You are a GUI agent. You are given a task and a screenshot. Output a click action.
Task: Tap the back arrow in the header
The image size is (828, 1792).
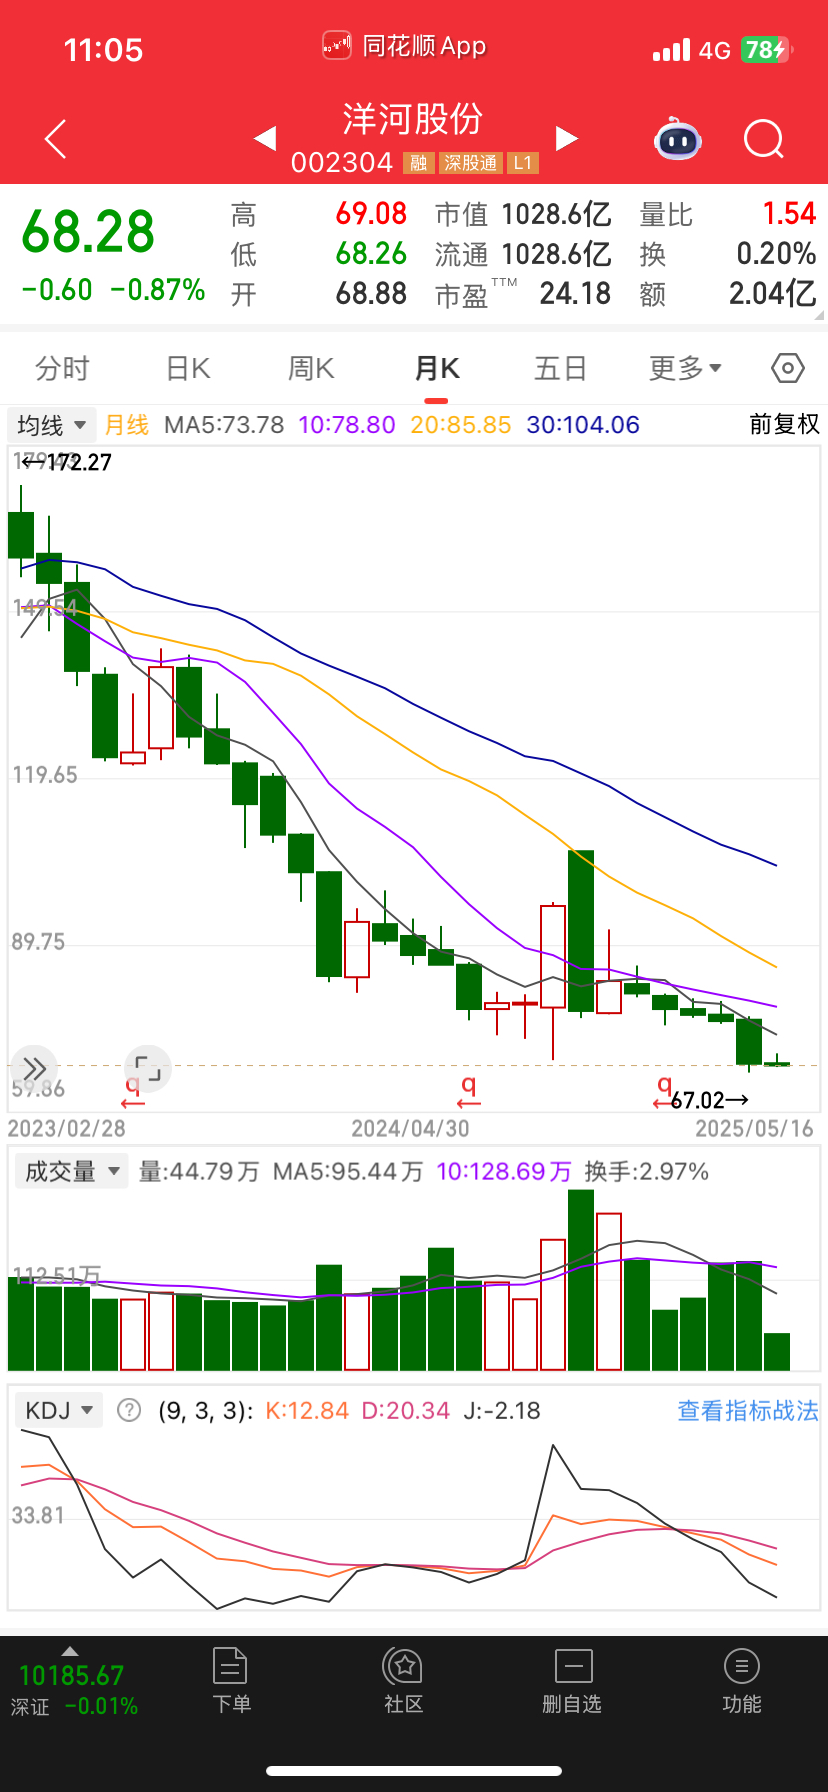pos(56,139)
